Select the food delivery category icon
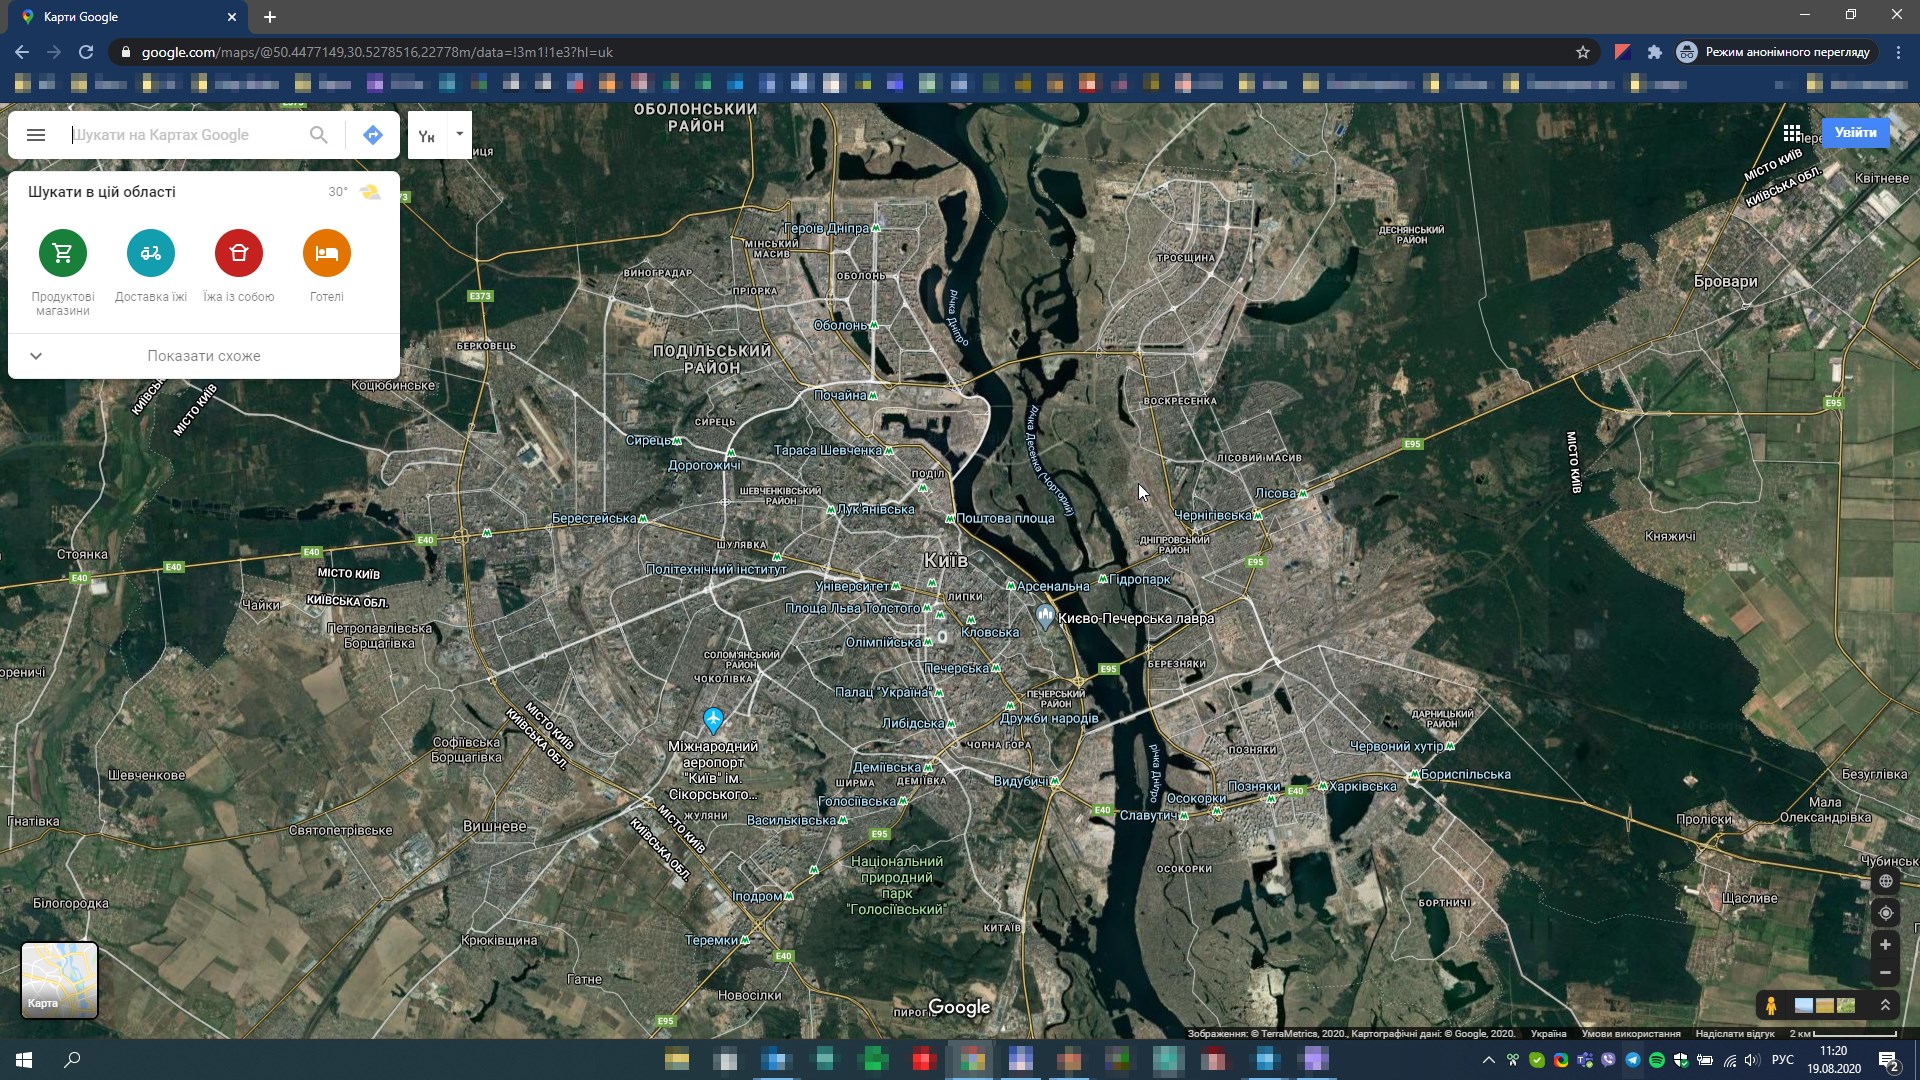1920x1080 pixels. 151,253
